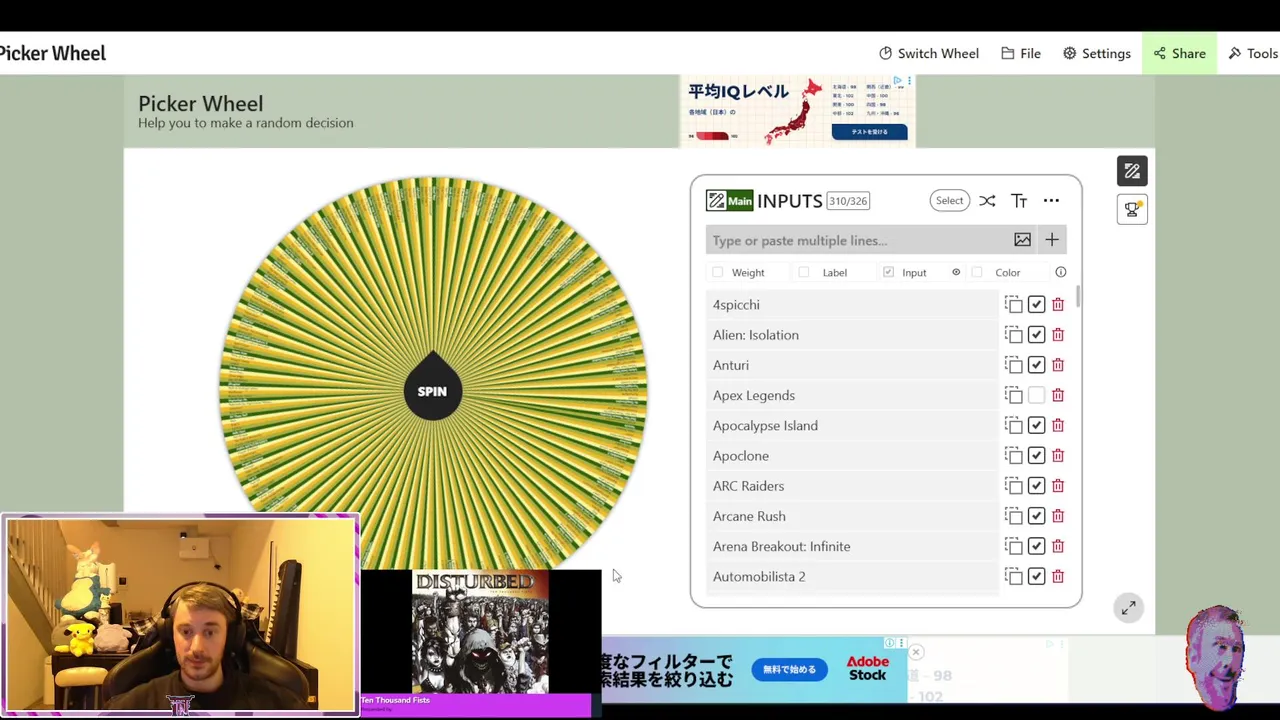Shuffle the inputs list
1280x720 pixels.
click(x=987, y=201)
